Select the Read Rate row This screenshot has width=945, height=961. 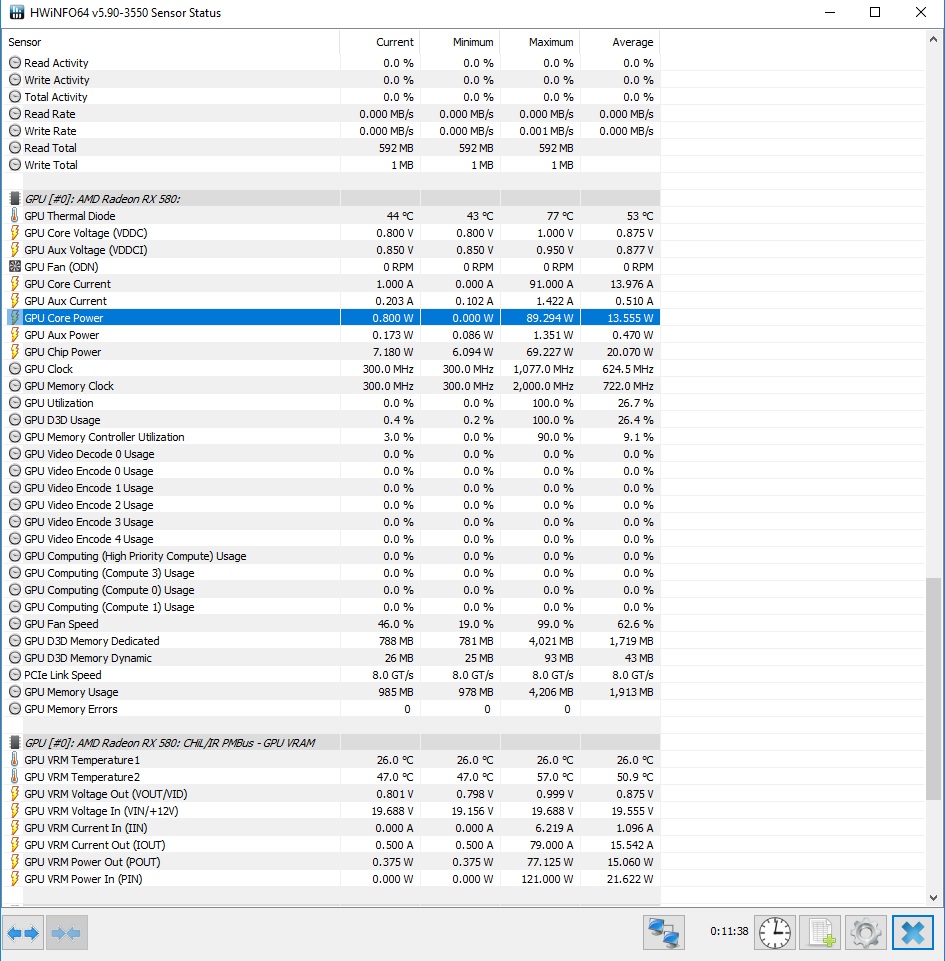[333, 114]
